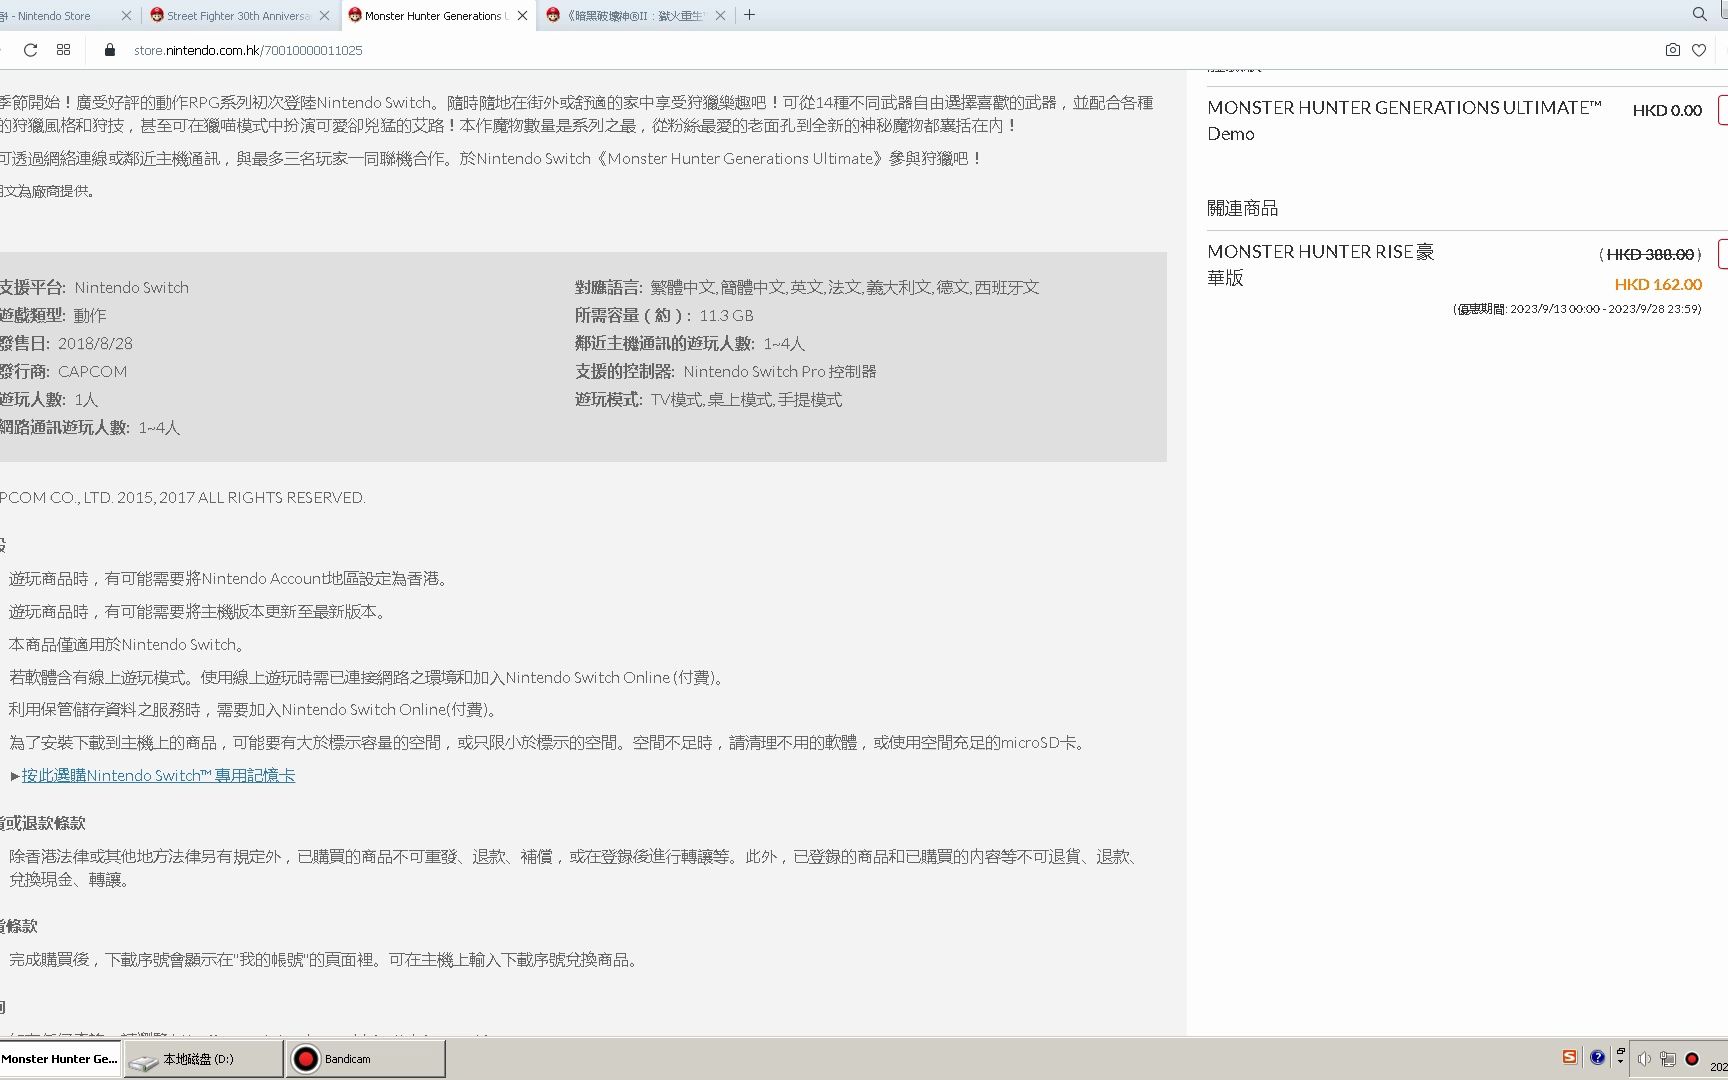This screenshot has height=1080, width=1728.
Task: Reload the current page
Action: pyautogui.click(x=30, y=50)
